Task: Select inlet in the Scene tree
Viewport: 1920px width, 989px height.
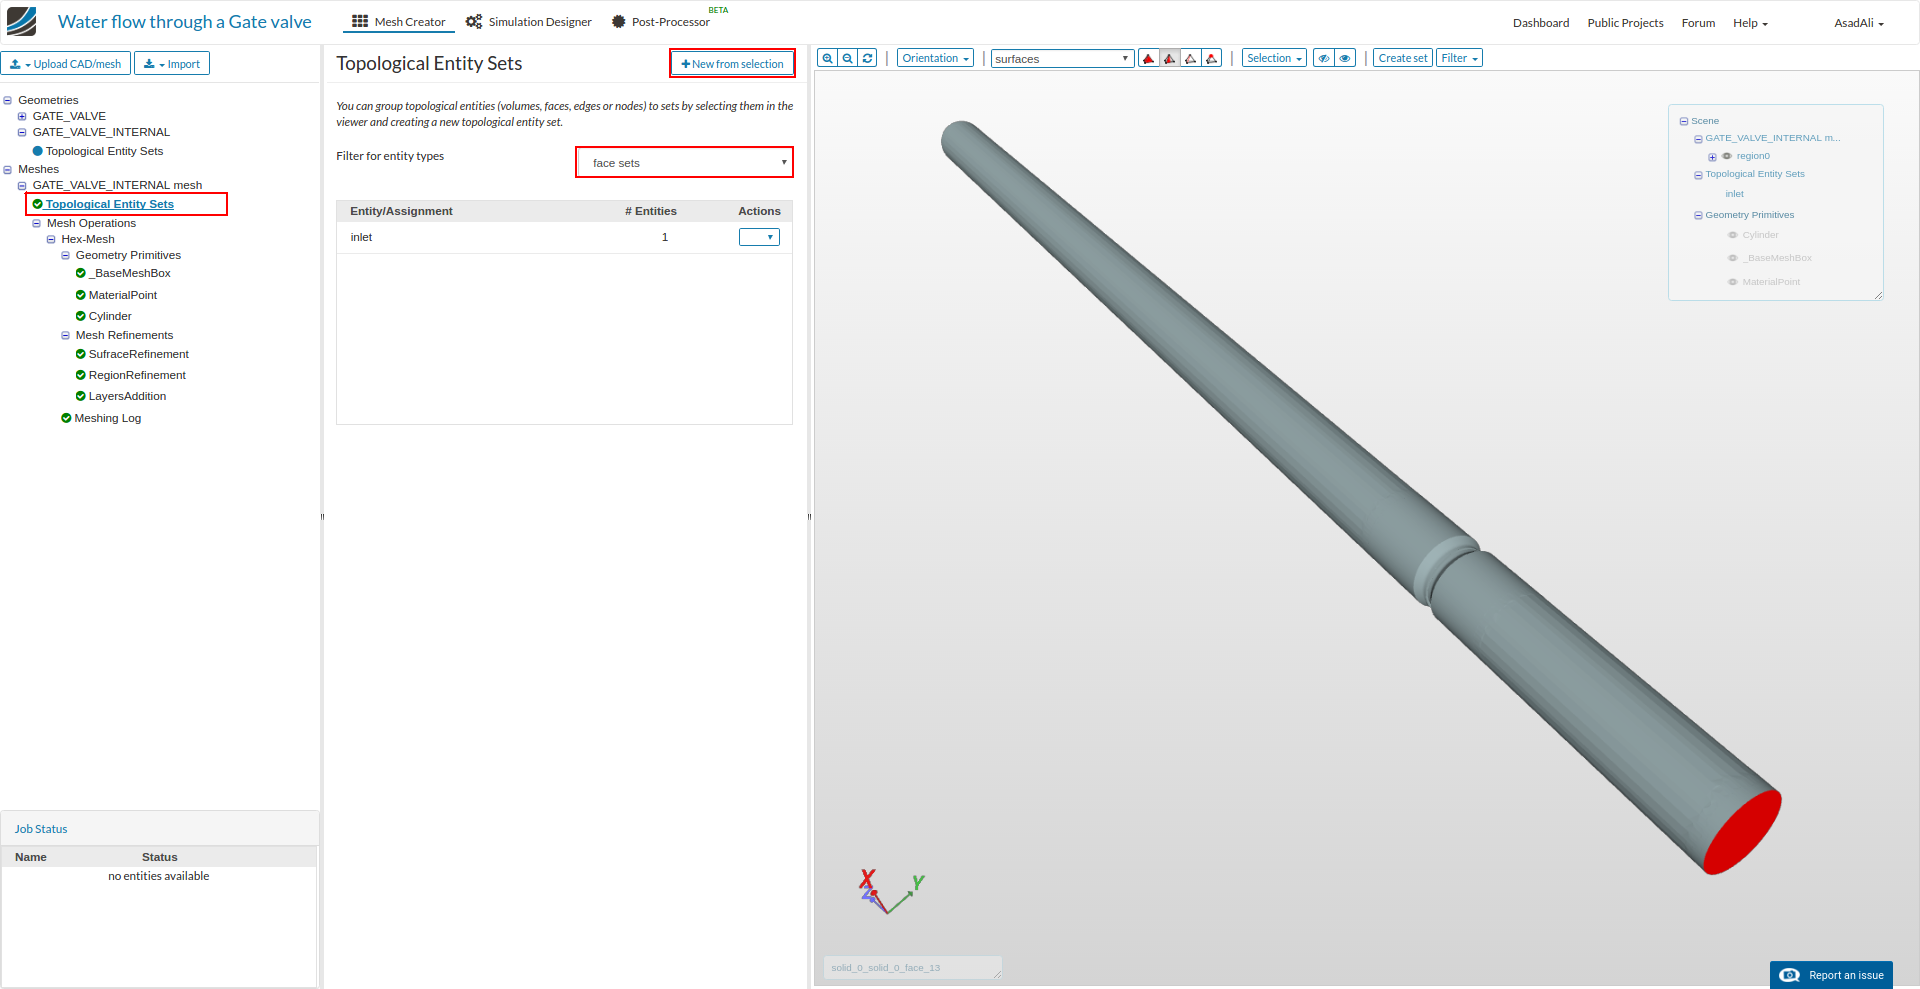Action: point(1734,194)
